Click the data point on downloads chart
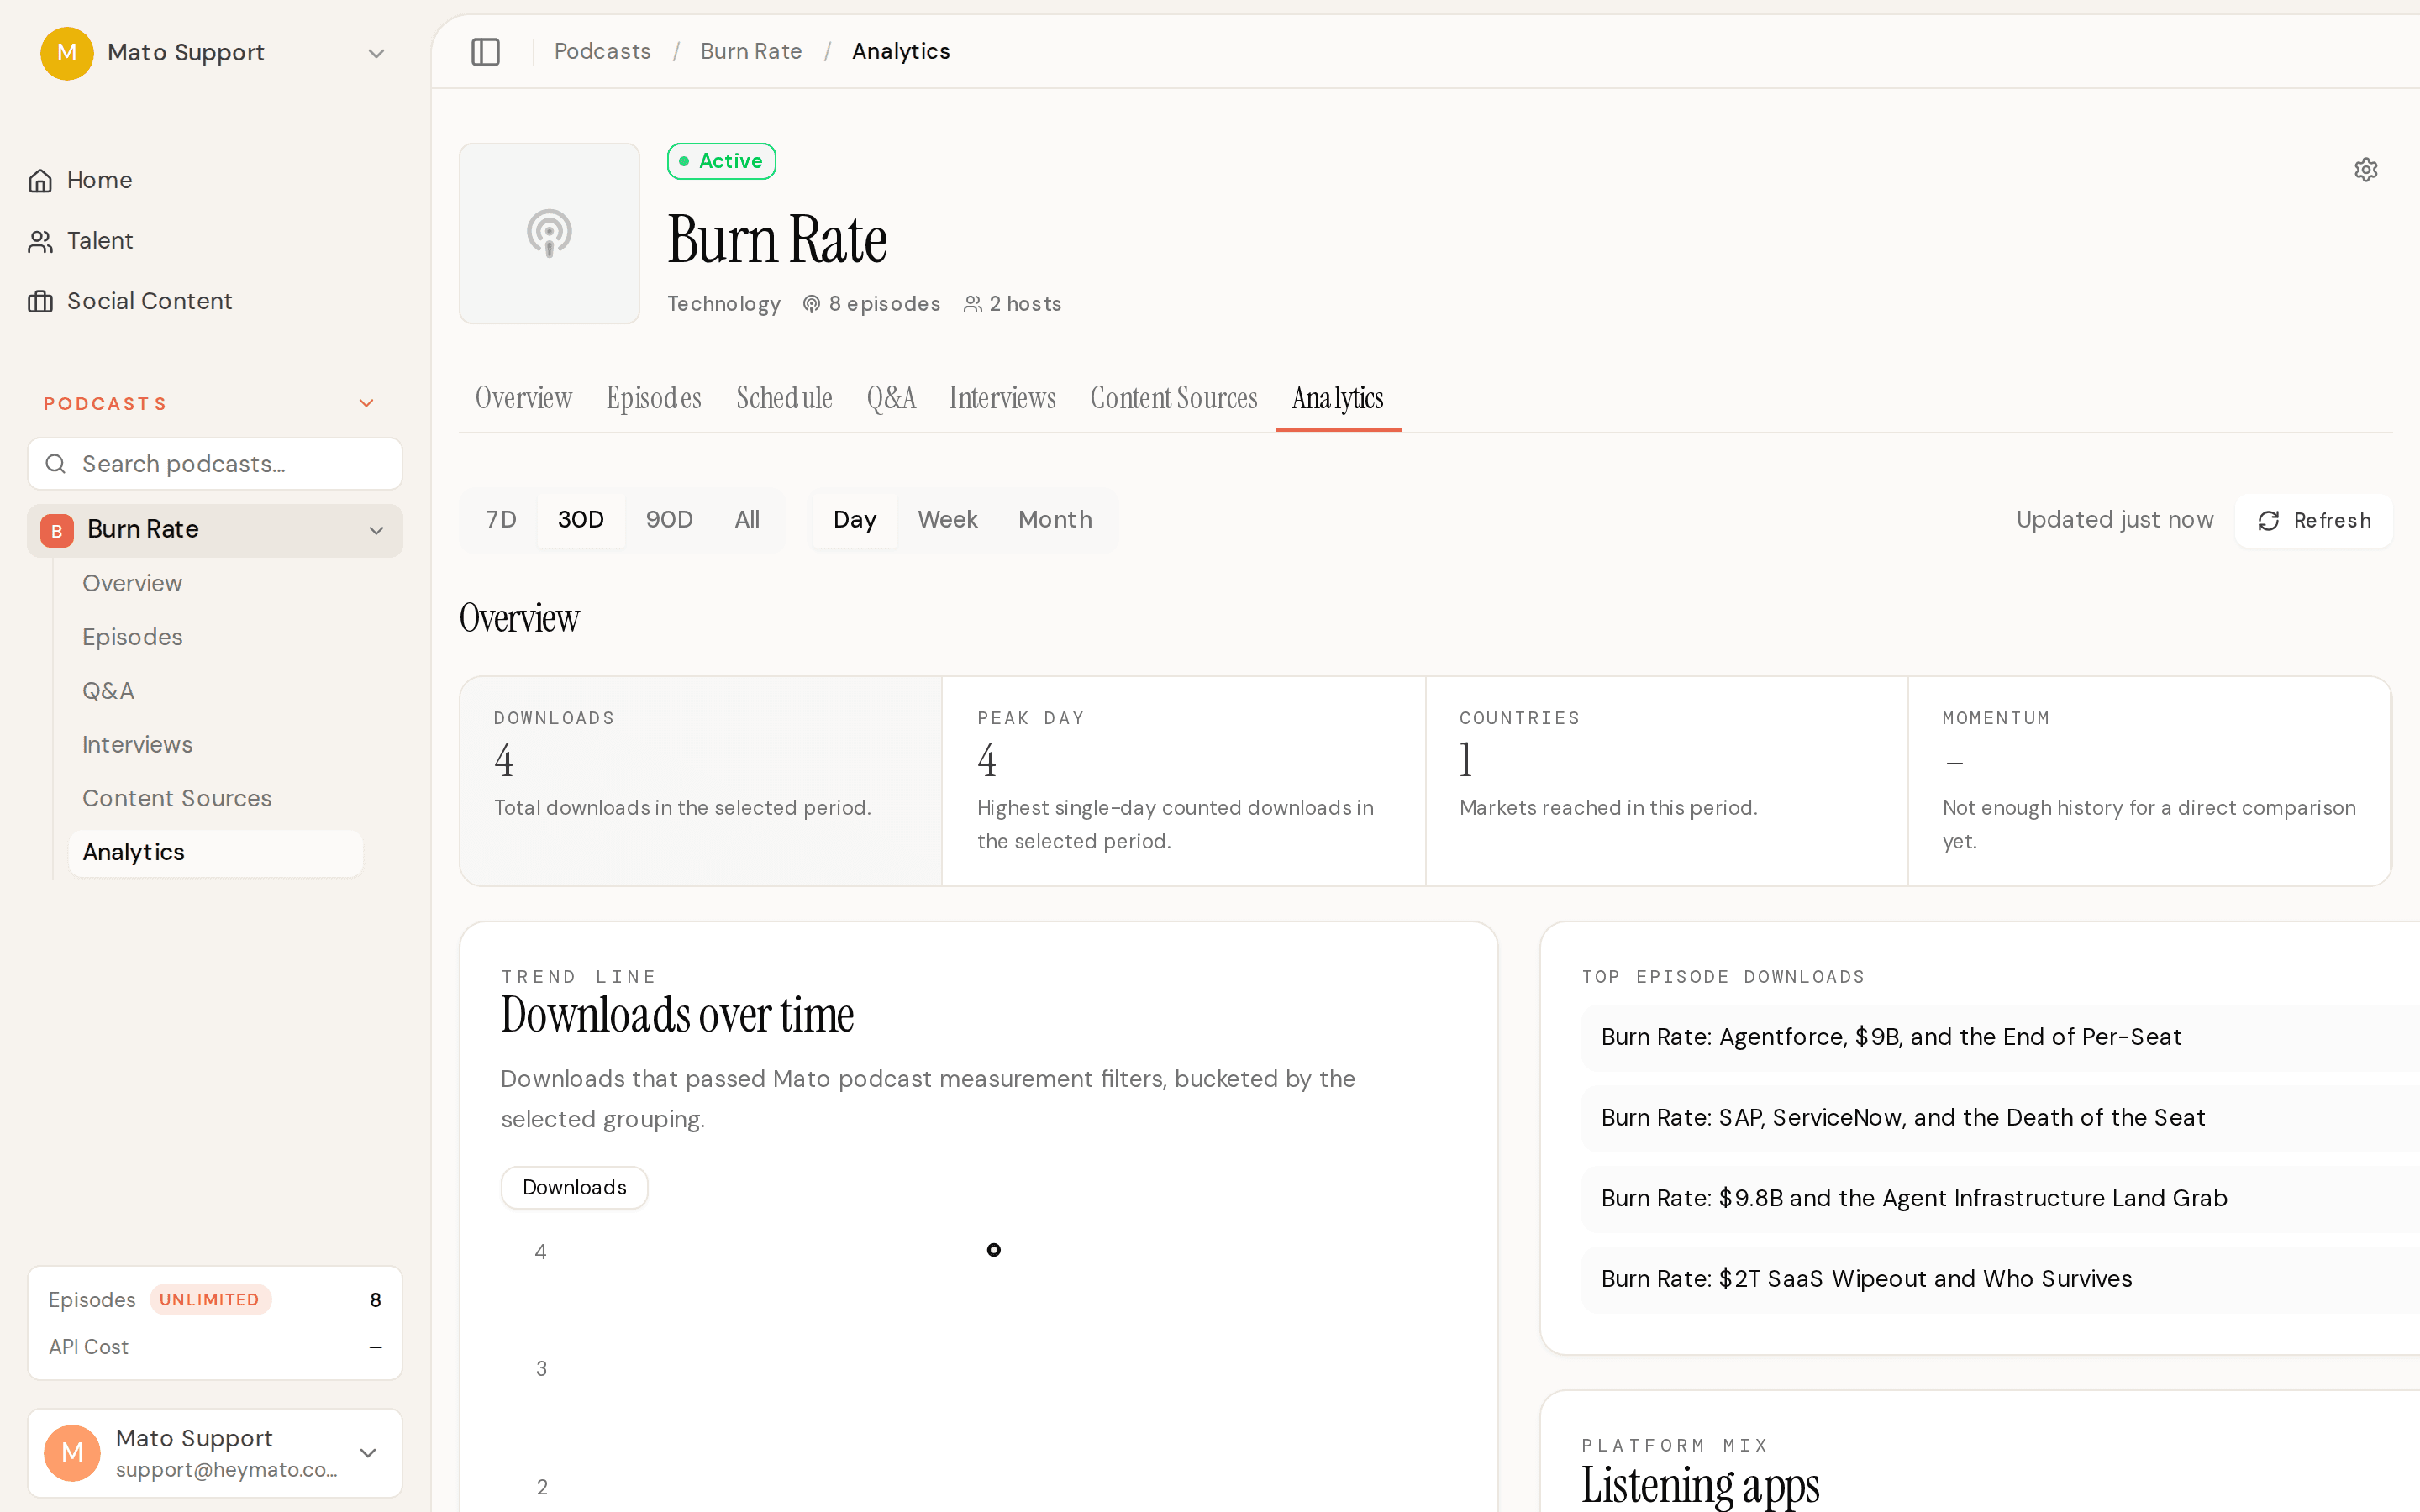 tap(994, 1250)
